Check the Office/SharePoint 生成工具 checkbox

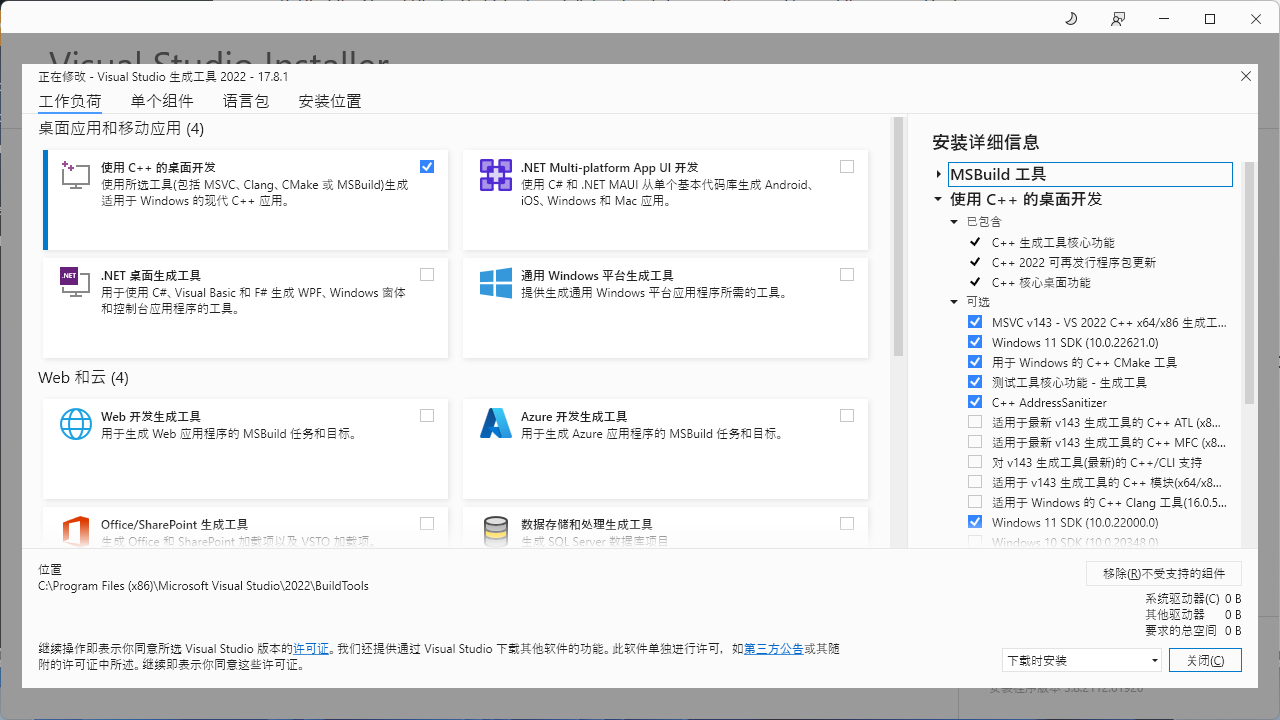click(427, 524)
